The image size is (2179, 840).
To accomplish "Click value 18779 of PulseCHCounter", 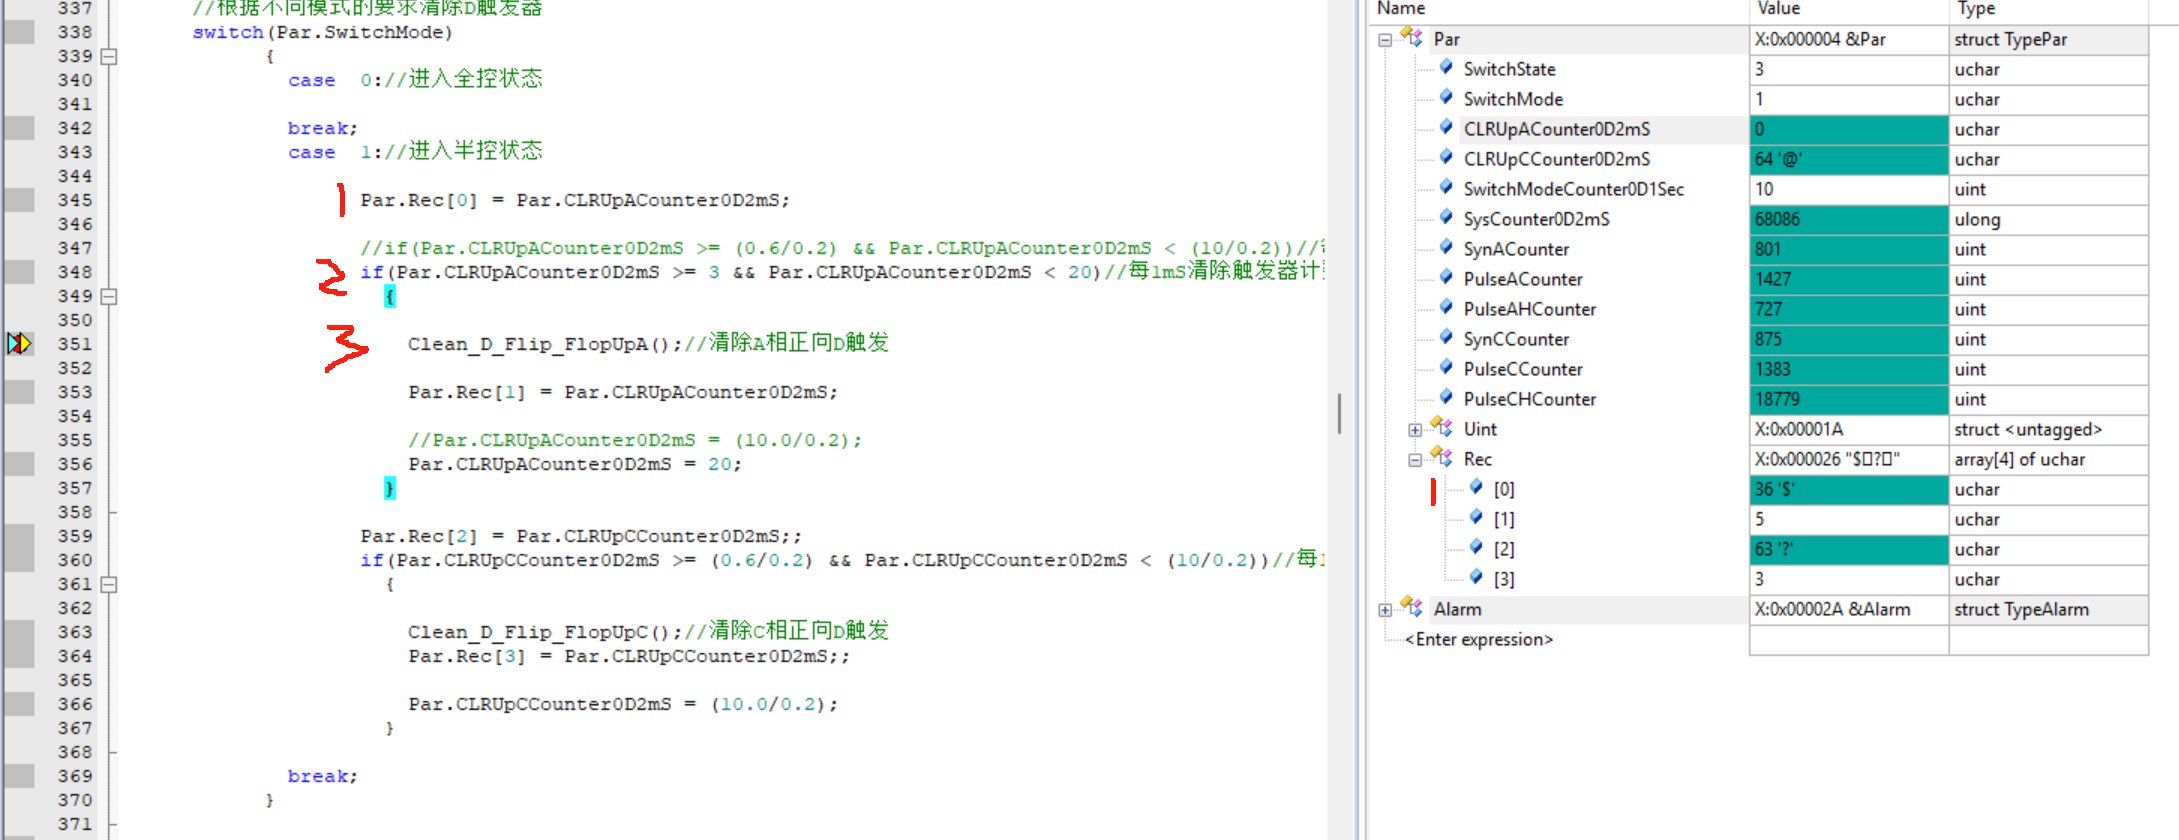I will (1849, 400).
